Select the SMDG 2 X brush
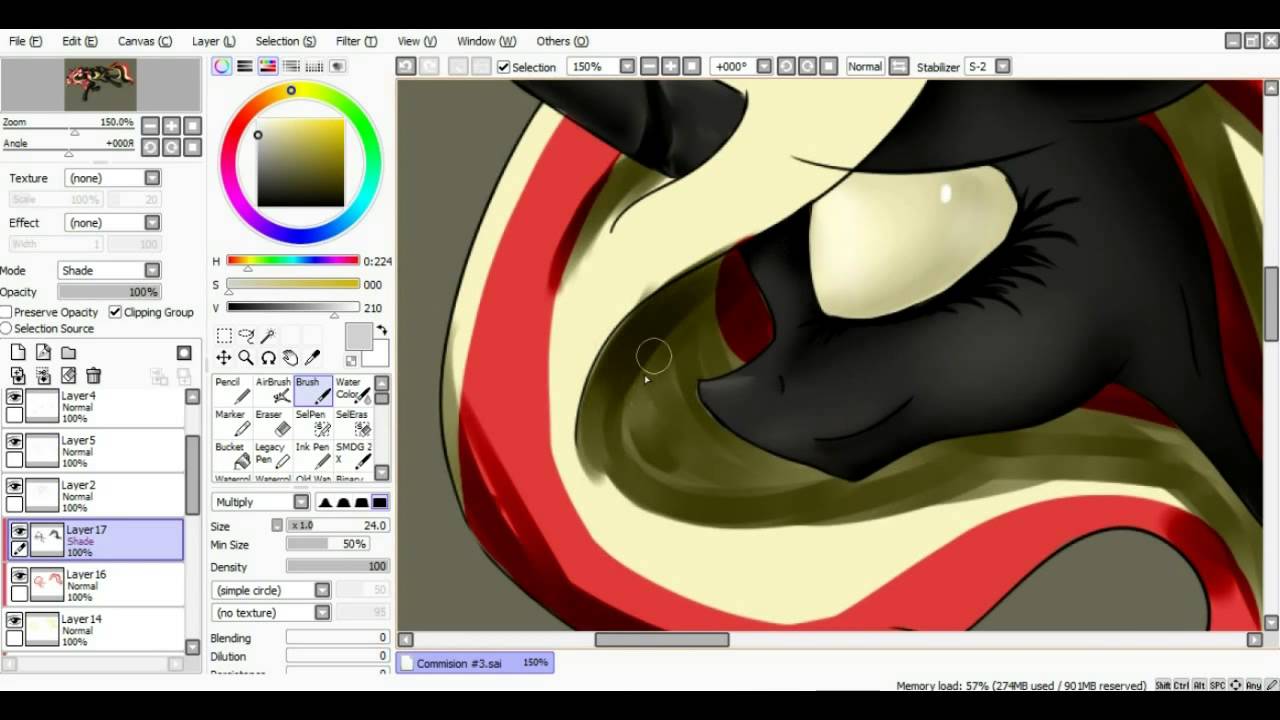The height and width of the screenshot is (720, 1280). (353, 456)
